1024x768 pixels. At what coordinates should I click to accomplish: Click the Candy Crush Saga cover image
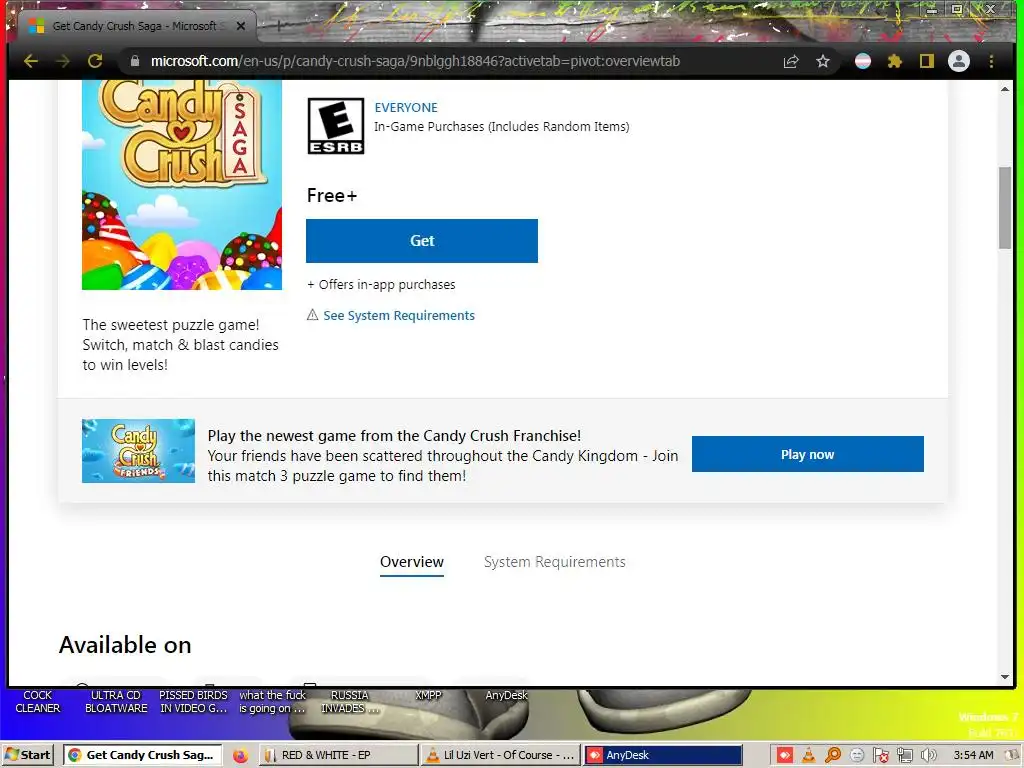182,185
